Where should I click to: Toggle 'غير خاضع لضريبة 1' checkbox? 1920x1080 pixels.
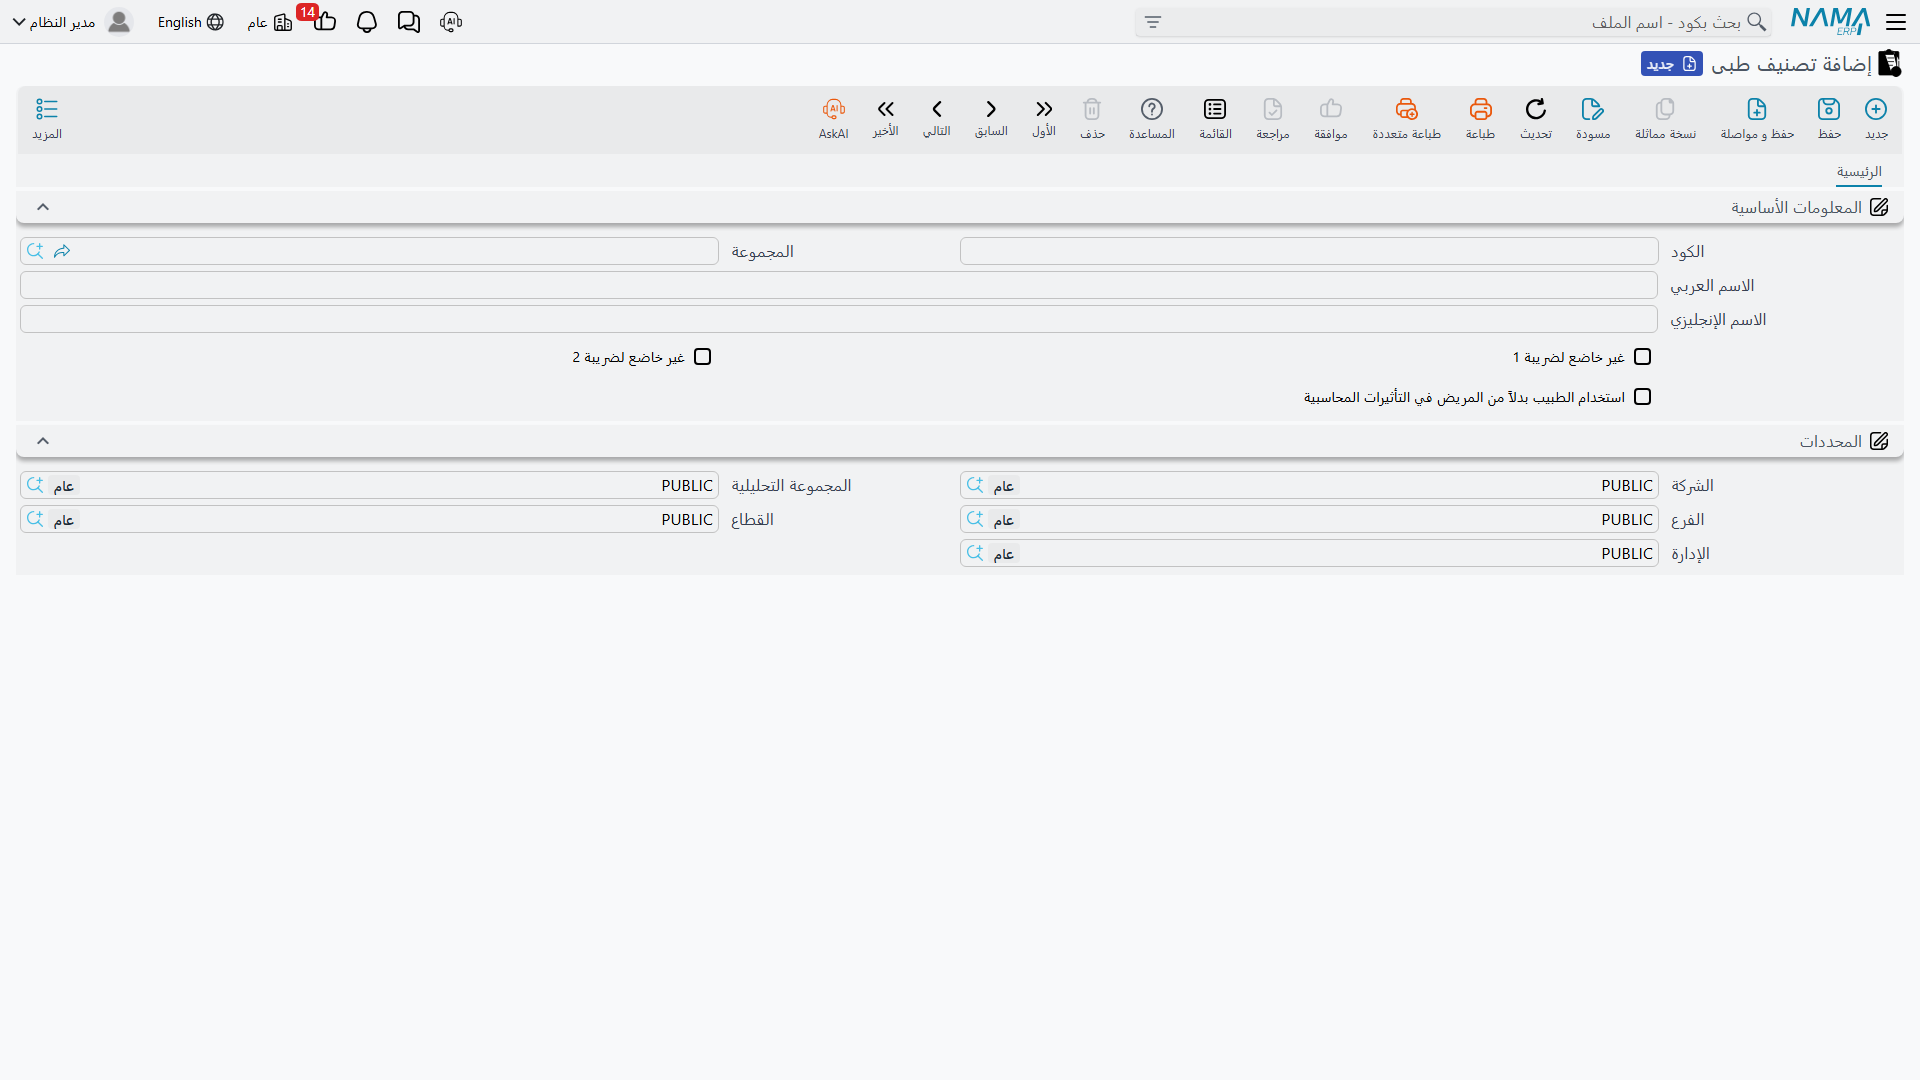tap(1642, 357)
